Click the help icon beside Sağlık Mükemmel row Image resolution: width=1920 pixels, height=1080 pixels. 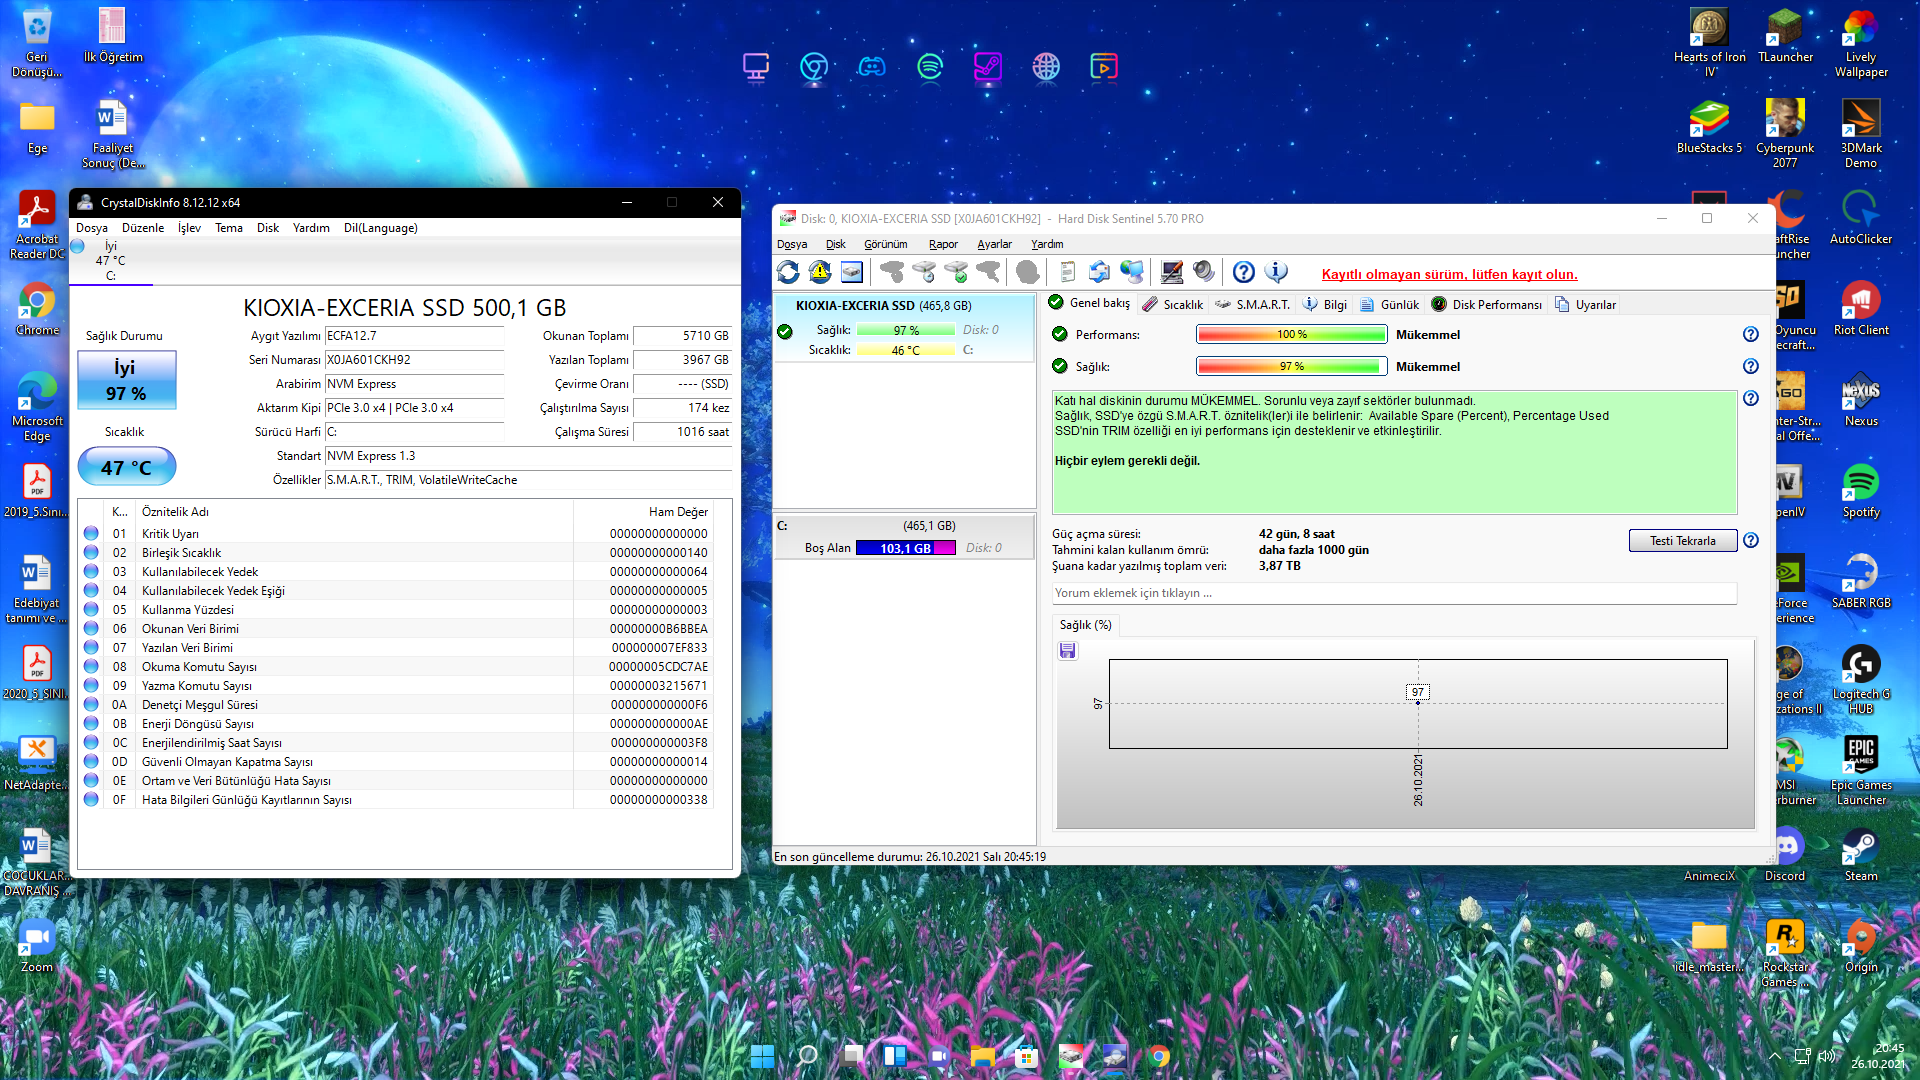point(1750,367)
